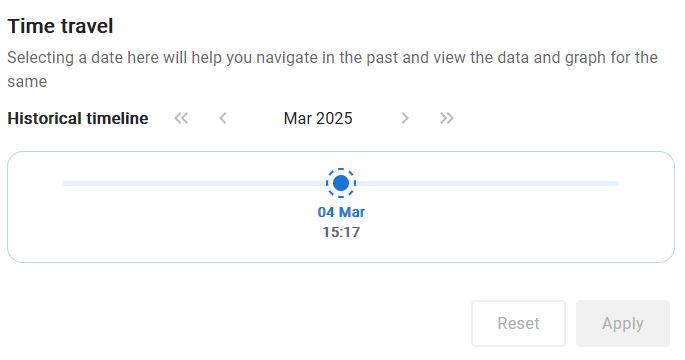Click the end of the timeline track
Image resolution: width=685 pixels, height=360 pixels.
coord(617,183)
